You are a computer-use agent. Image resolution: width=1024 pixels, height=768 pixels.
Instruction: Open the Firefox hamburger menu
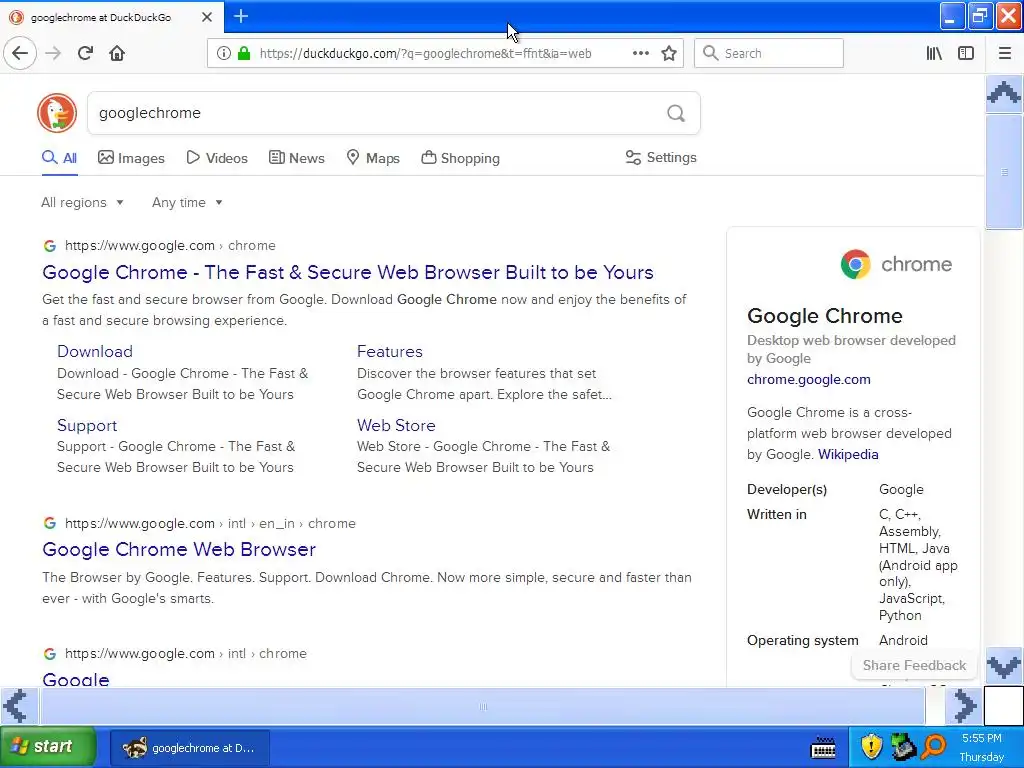(x=1004, y=53)
